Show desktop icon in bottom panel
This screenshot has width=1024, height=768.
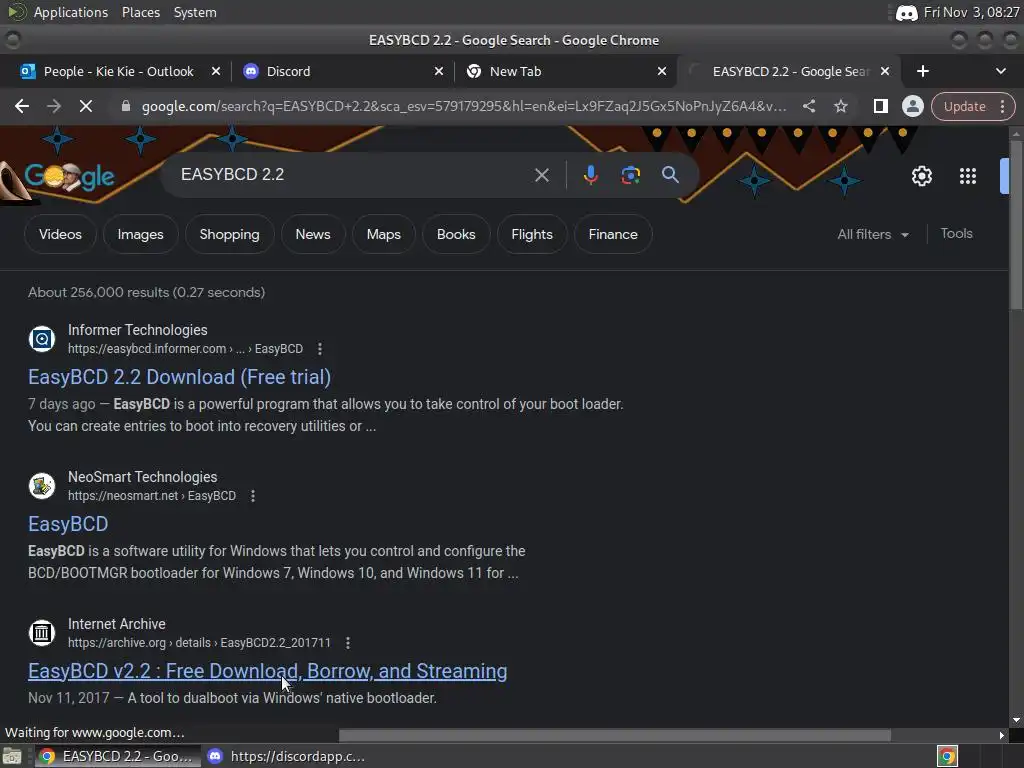(12, 756)
